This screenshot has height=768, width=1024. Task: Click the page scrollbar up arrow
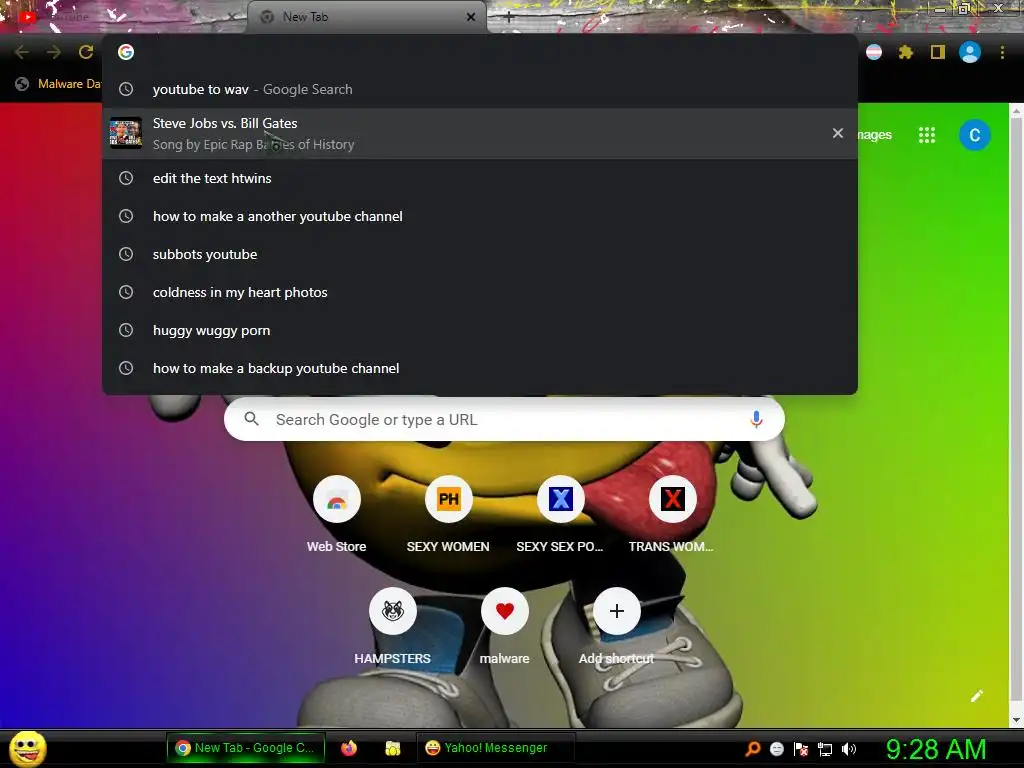pos(1016,111)
